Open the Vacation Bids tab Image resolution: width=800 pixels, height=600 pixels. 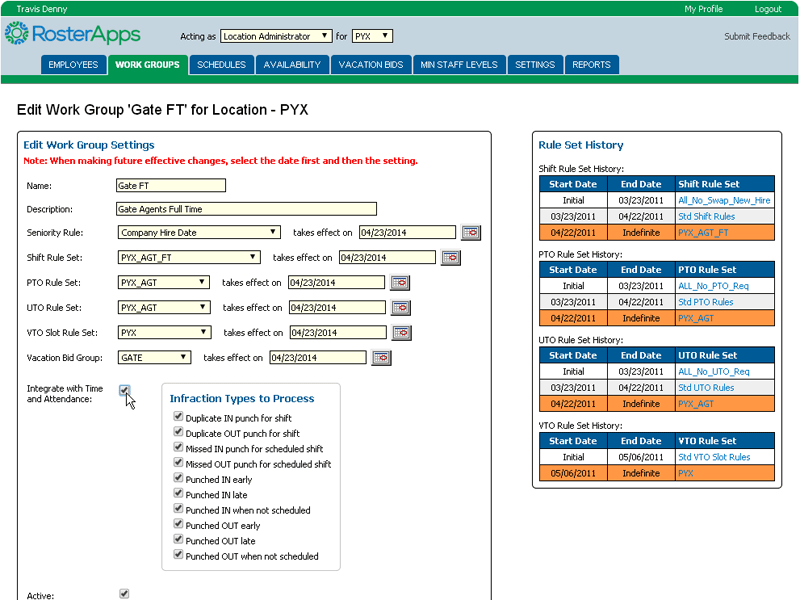[371, 65]
